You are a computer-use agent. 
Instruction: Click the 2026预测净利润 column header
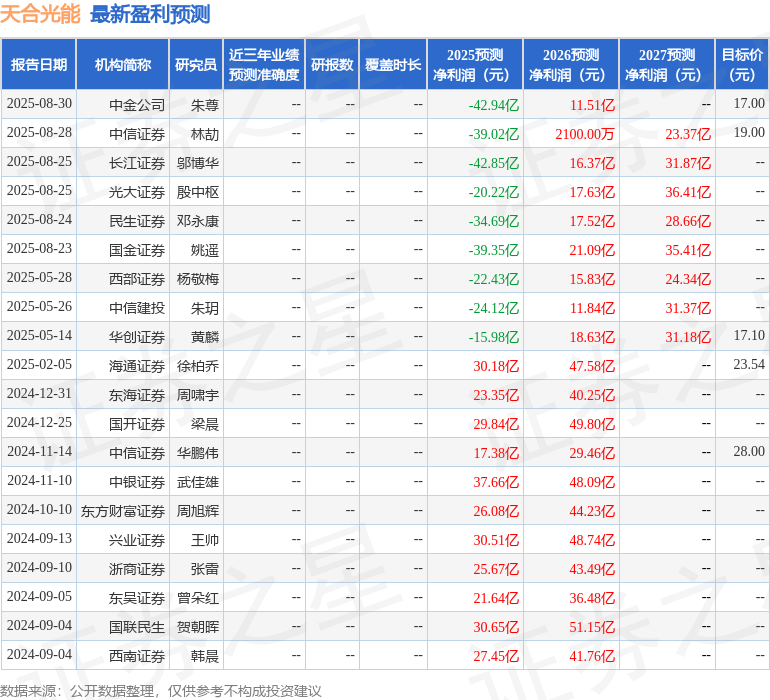pos(571,64)
